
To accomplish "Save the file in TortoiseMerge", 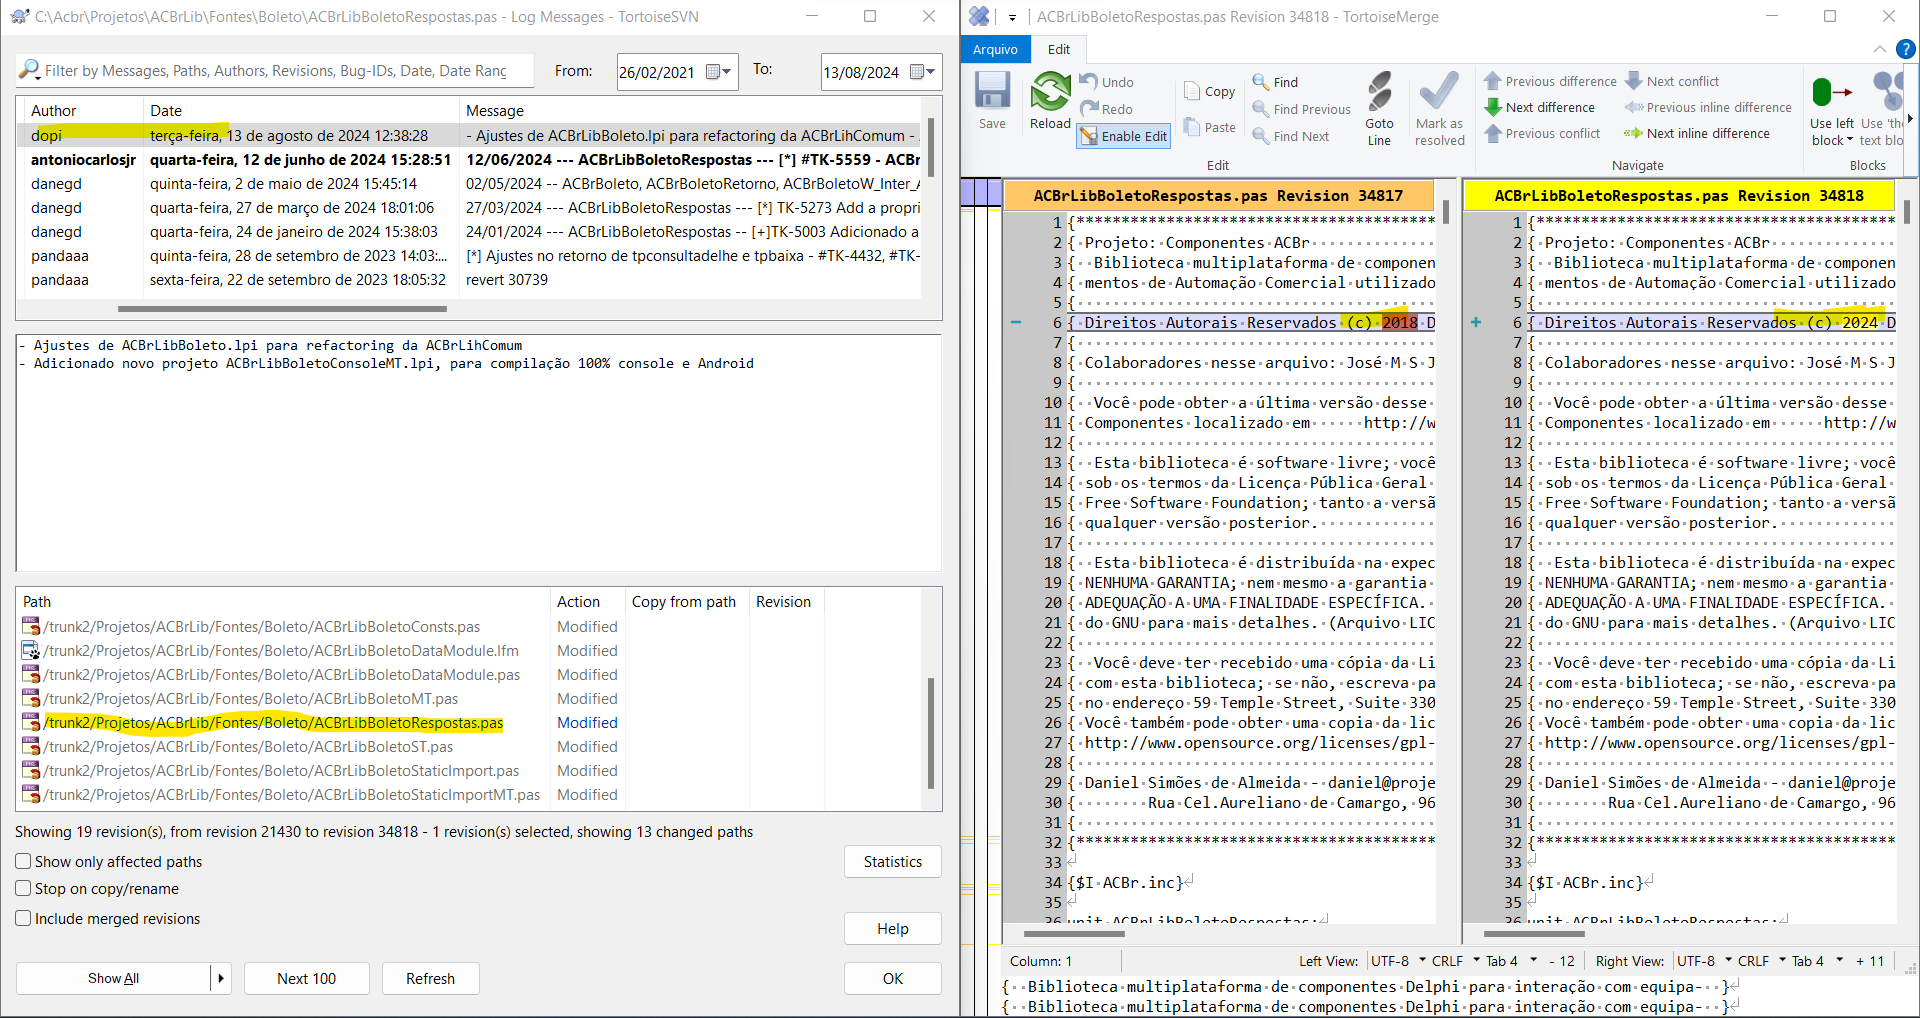I will pos(992,100).
